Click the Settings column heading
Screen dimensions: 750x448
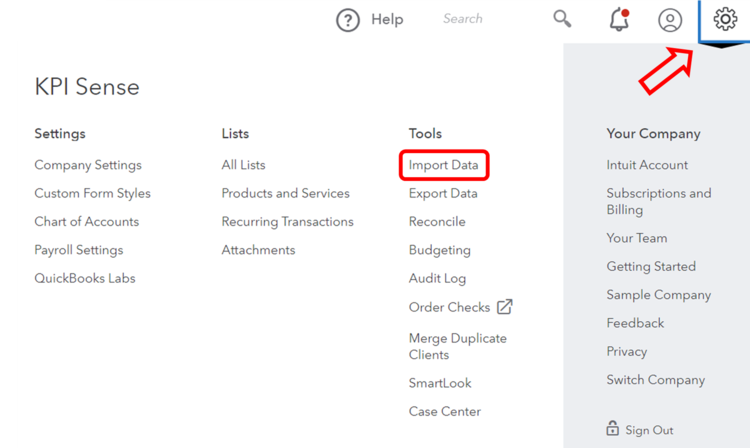point(60,133)
